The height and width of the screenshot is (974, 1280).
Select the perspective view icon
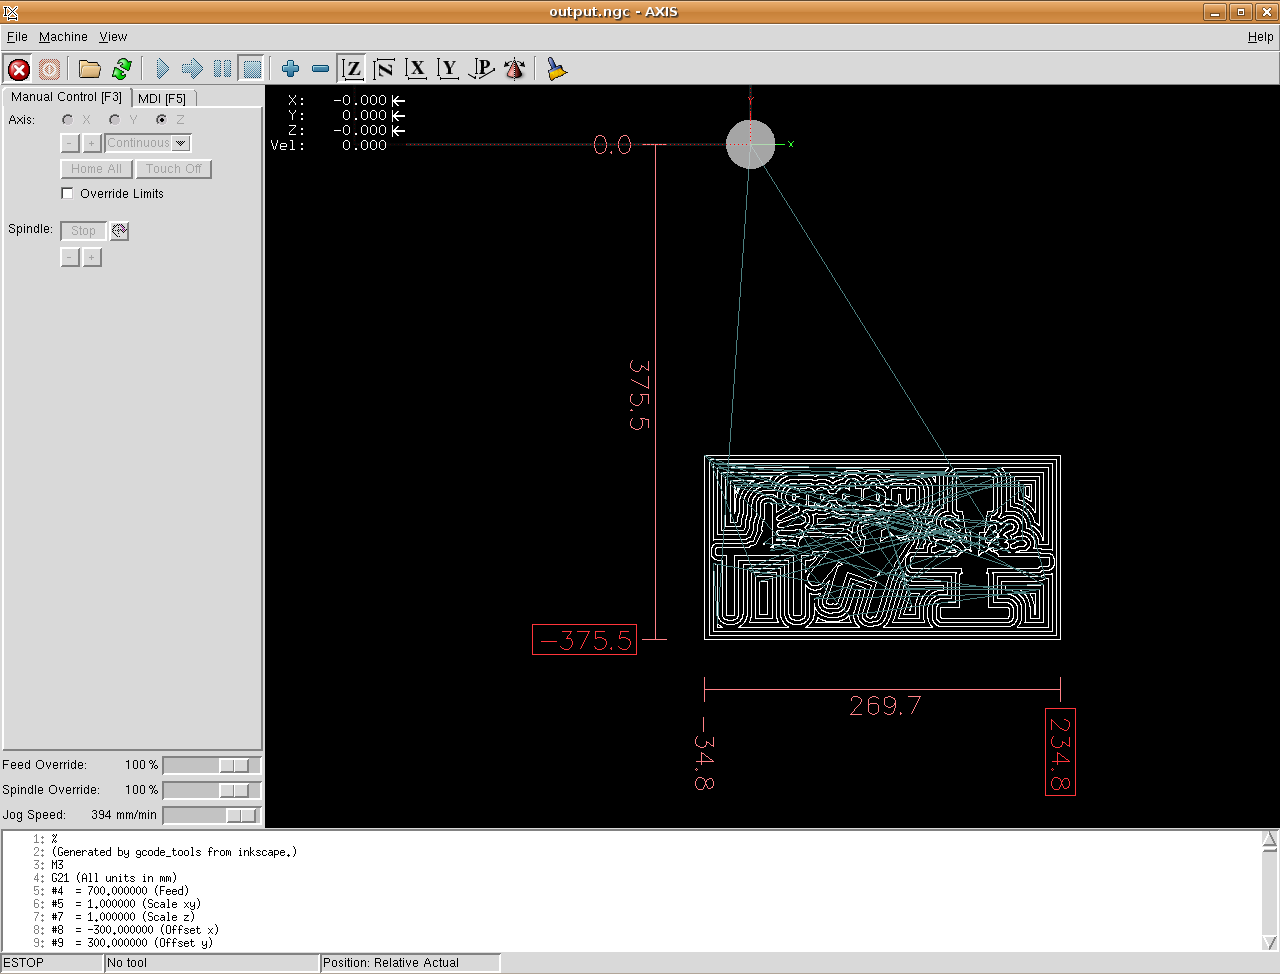pos(482,69)
